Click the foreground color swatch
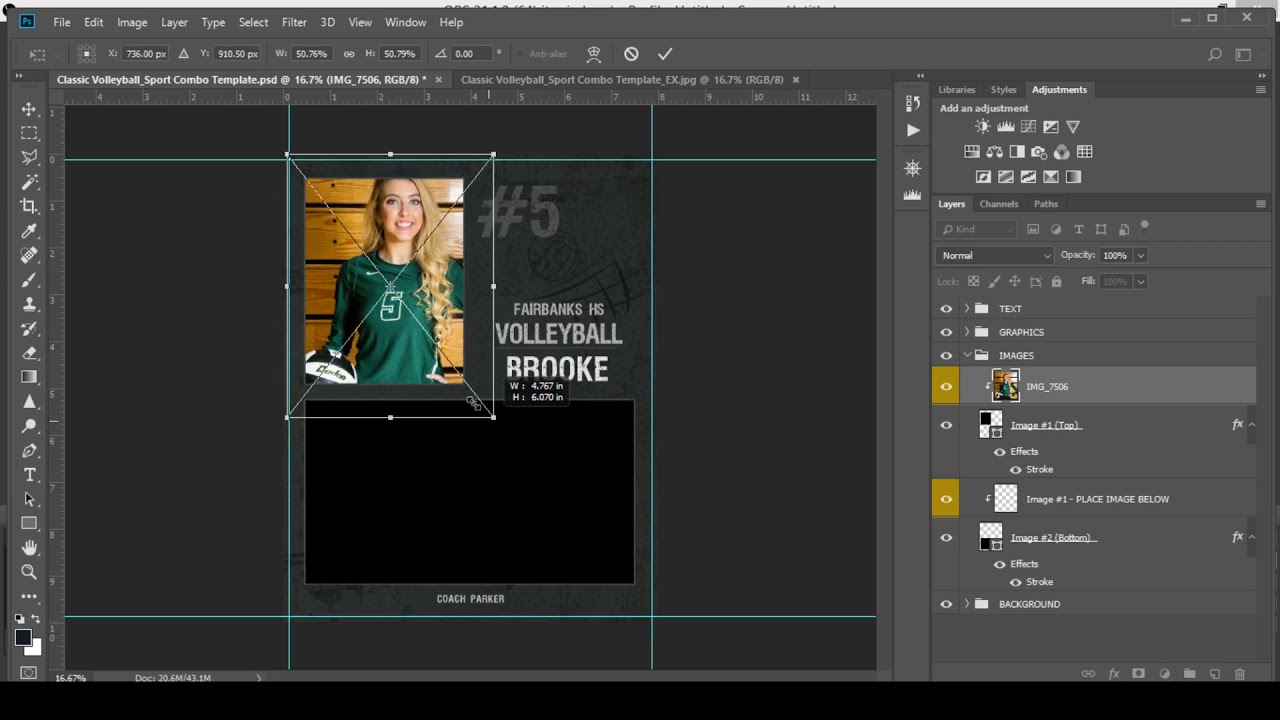 click(23, 639)
